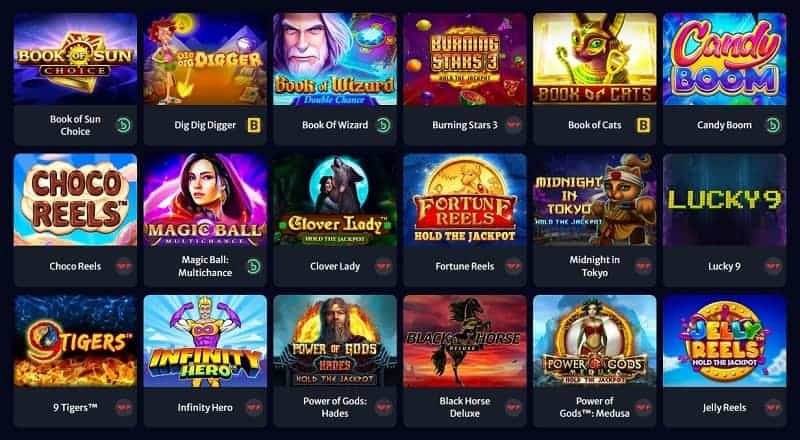Viewport: 800px width, 440px height.
Task: Click the red provider icon beside Burning Stars 3
Action: (513, 125)
